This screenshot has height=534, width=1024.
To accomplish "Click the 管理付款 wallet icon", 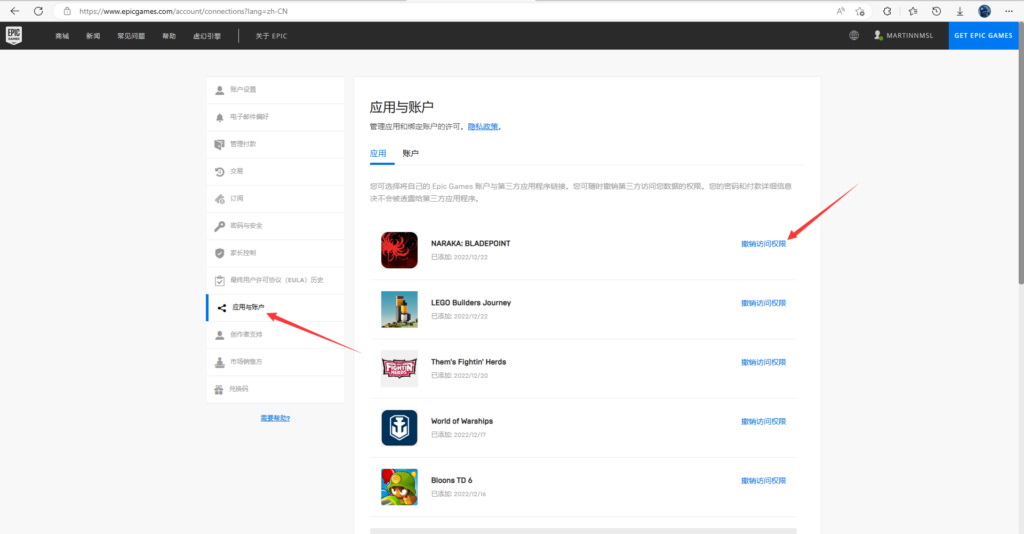I will 219,144.
